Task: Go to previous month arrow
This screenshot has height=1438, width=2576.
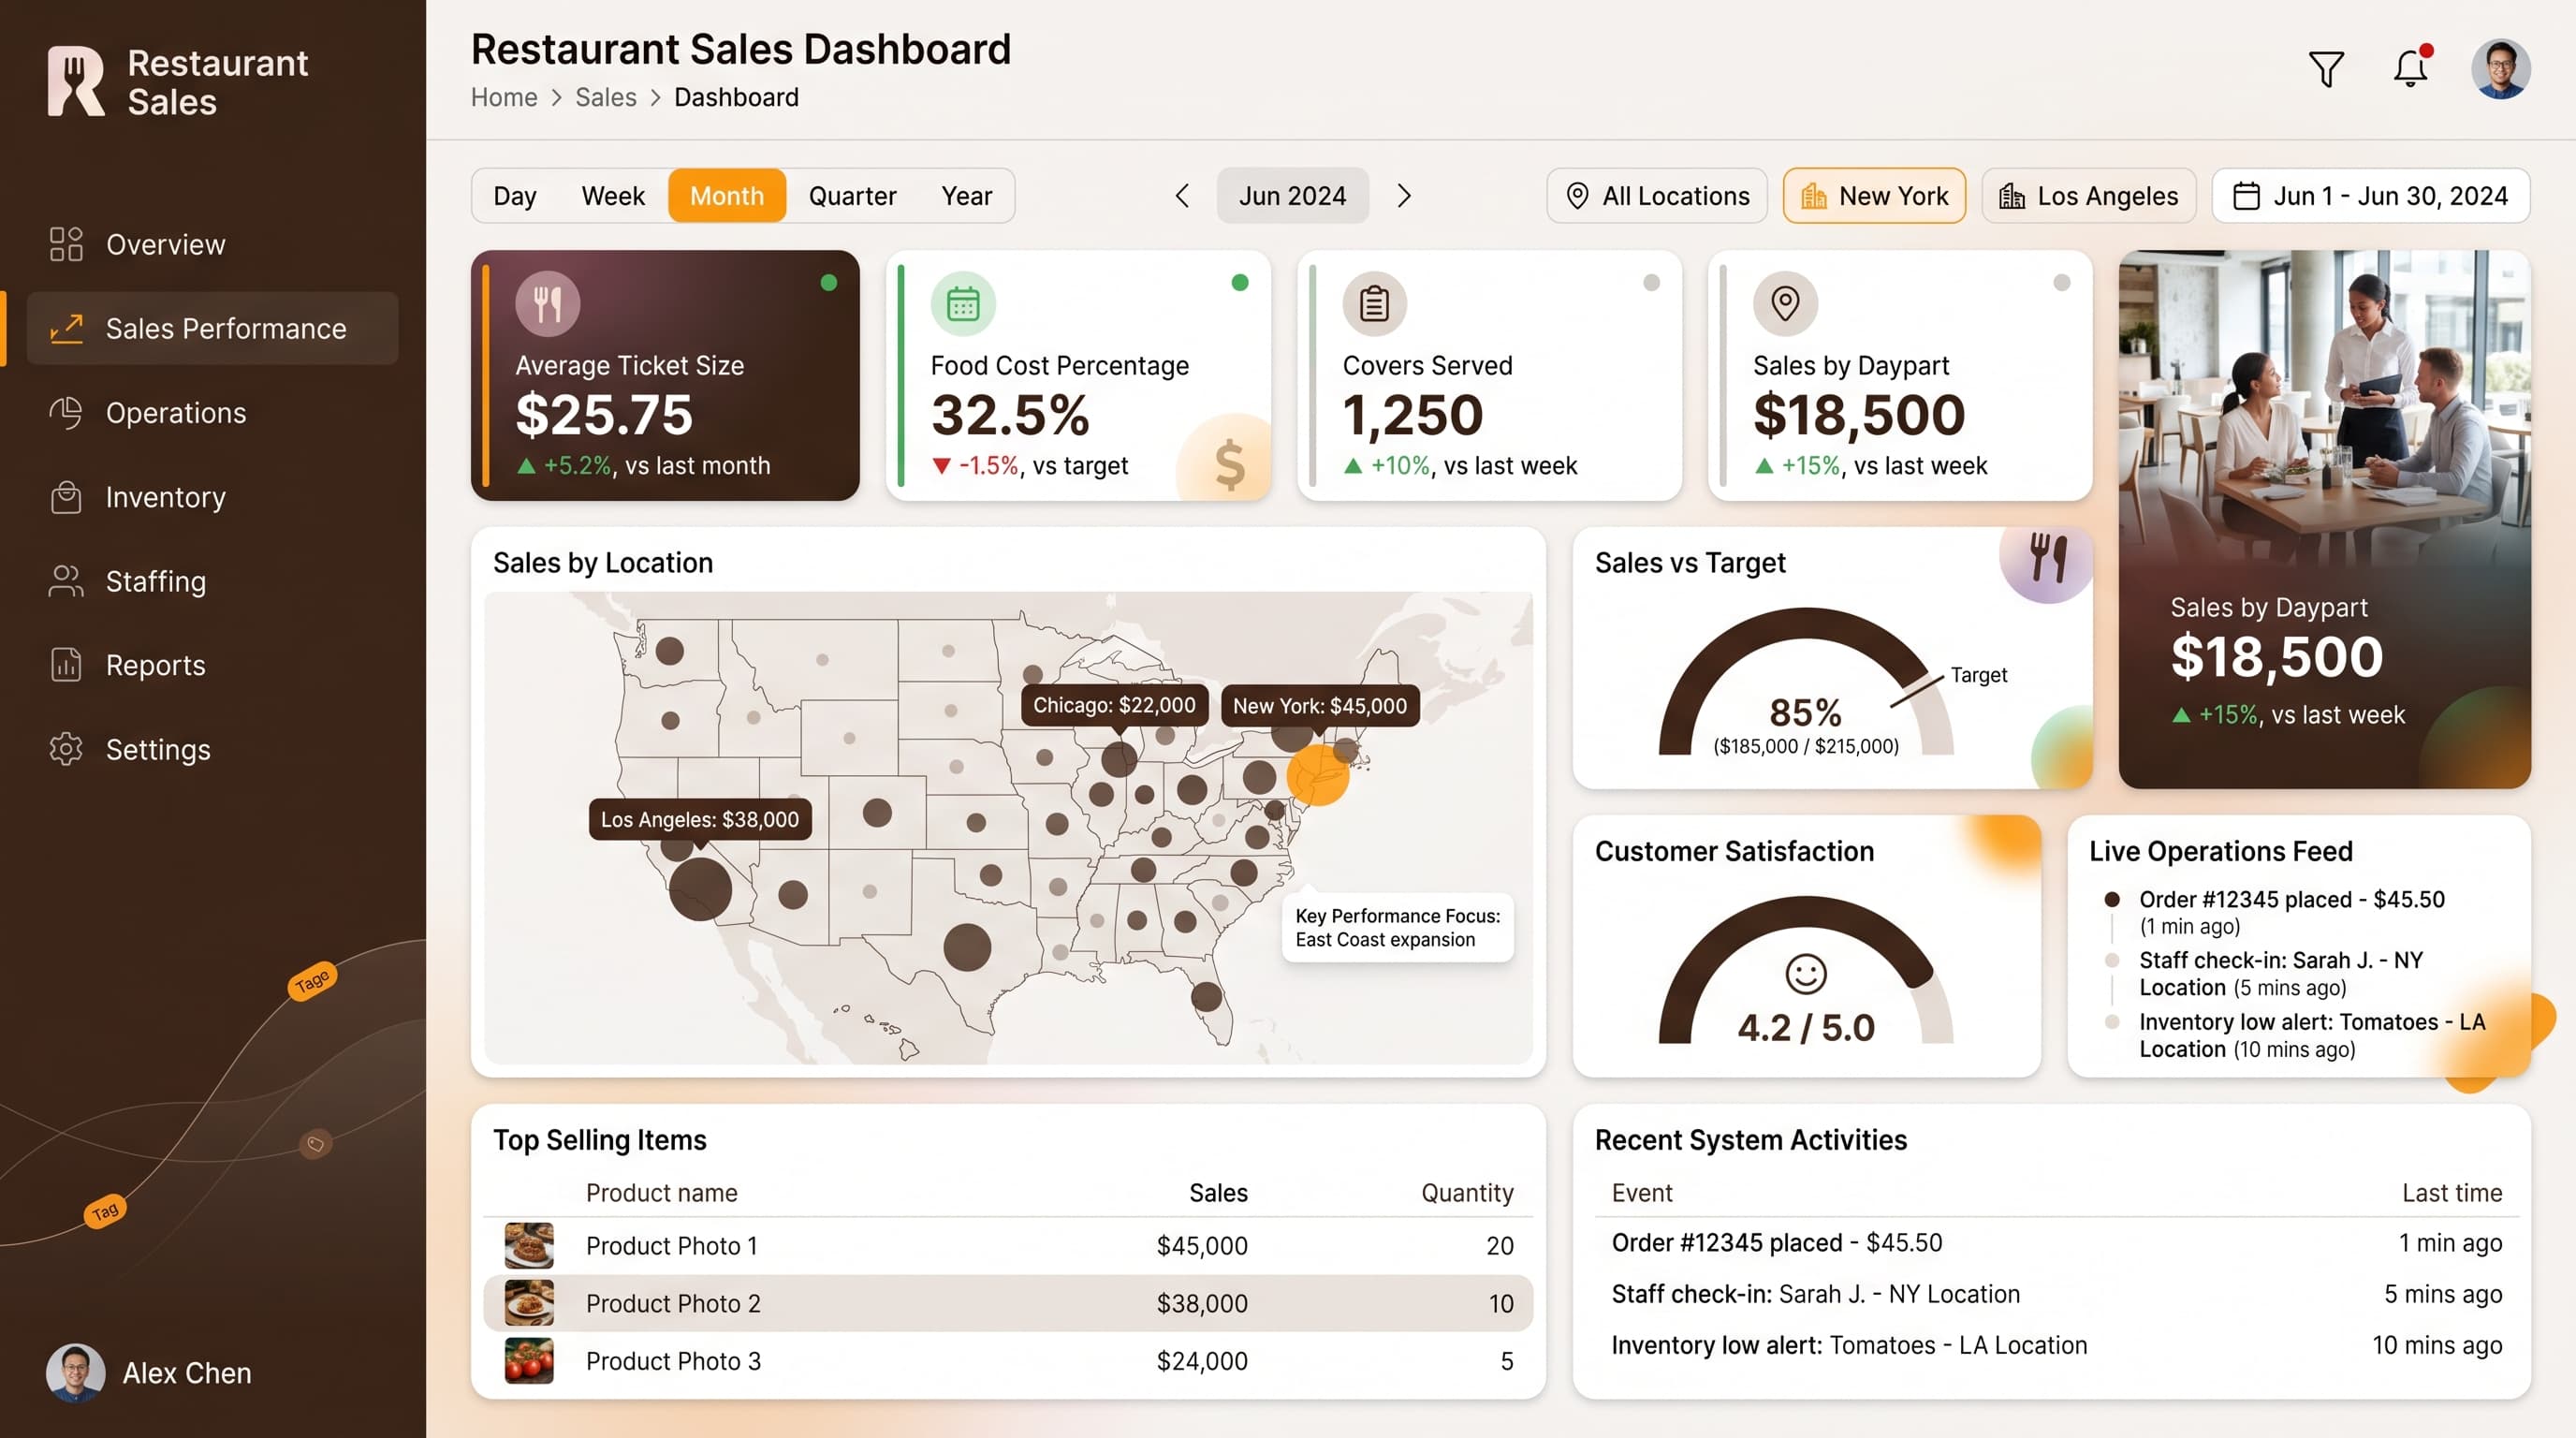Action: click(x=1182, y=196)
